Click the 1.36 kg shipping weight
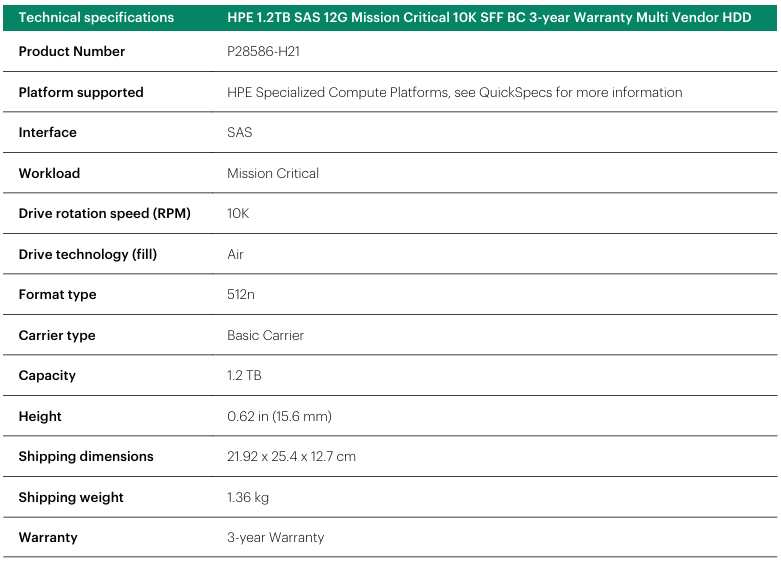Viewport: 781px width, 564px height. 248,497
